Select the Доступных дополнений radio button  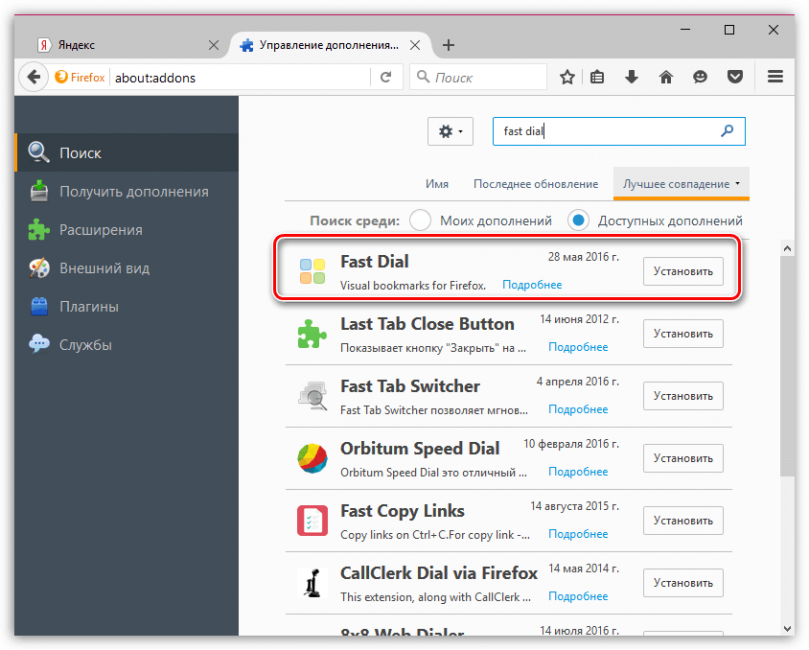(x=578, y=220)
